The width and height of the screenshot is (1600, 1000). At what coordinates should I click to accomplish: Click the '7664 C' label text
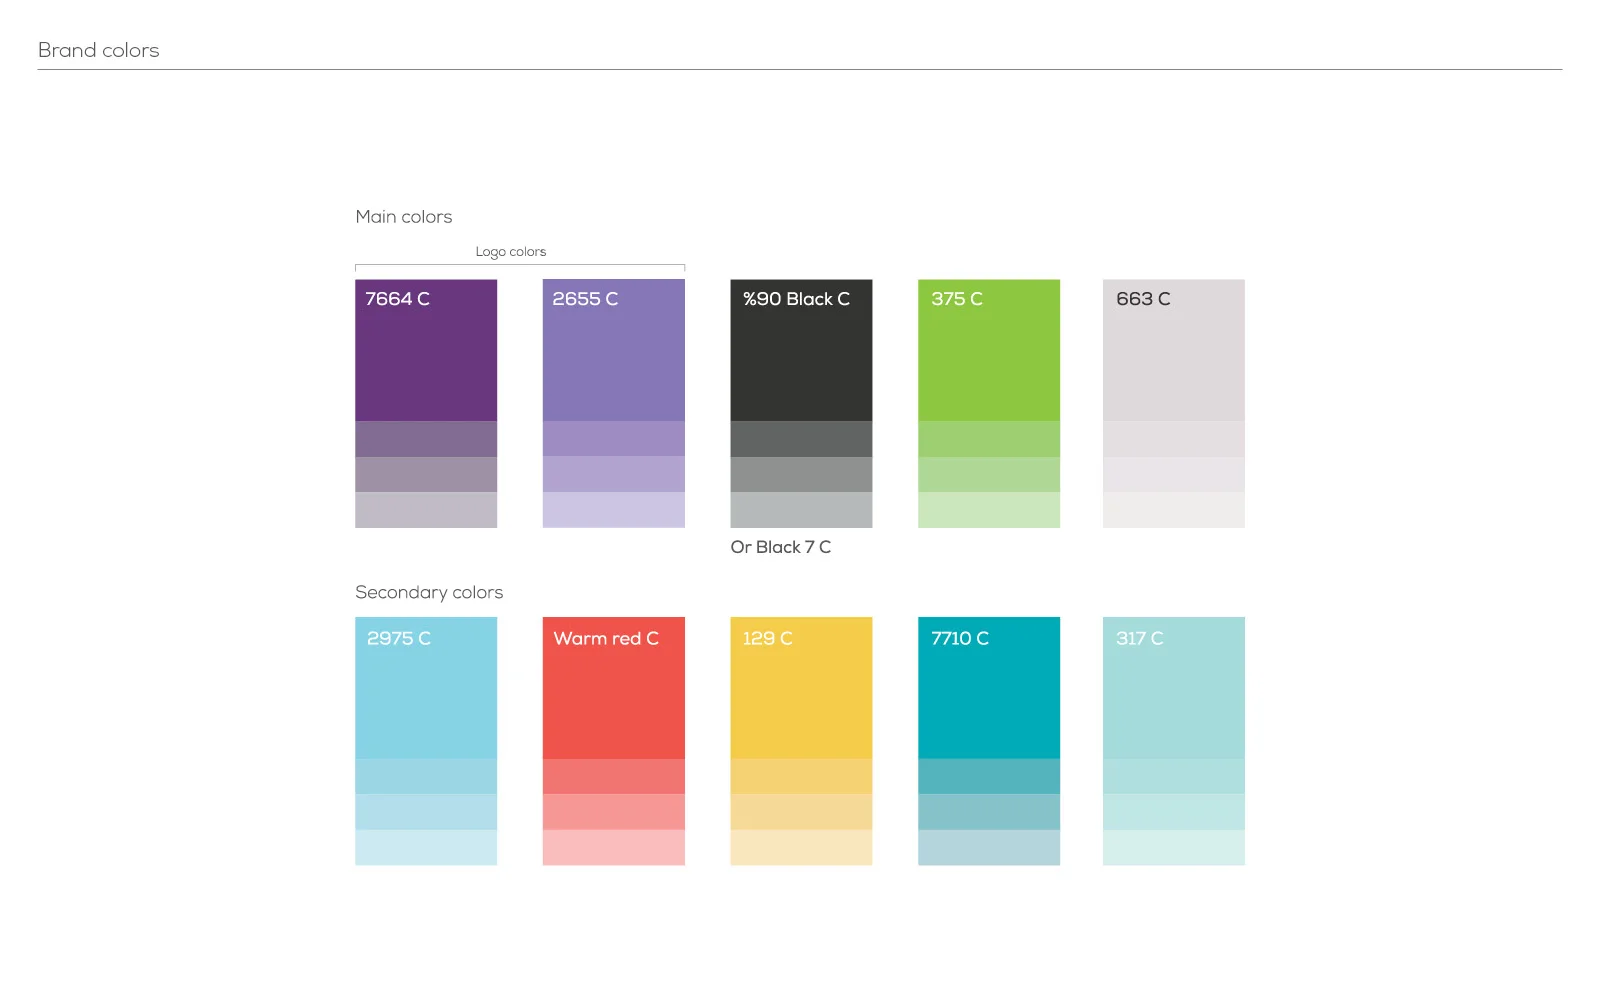pos(398,299)
